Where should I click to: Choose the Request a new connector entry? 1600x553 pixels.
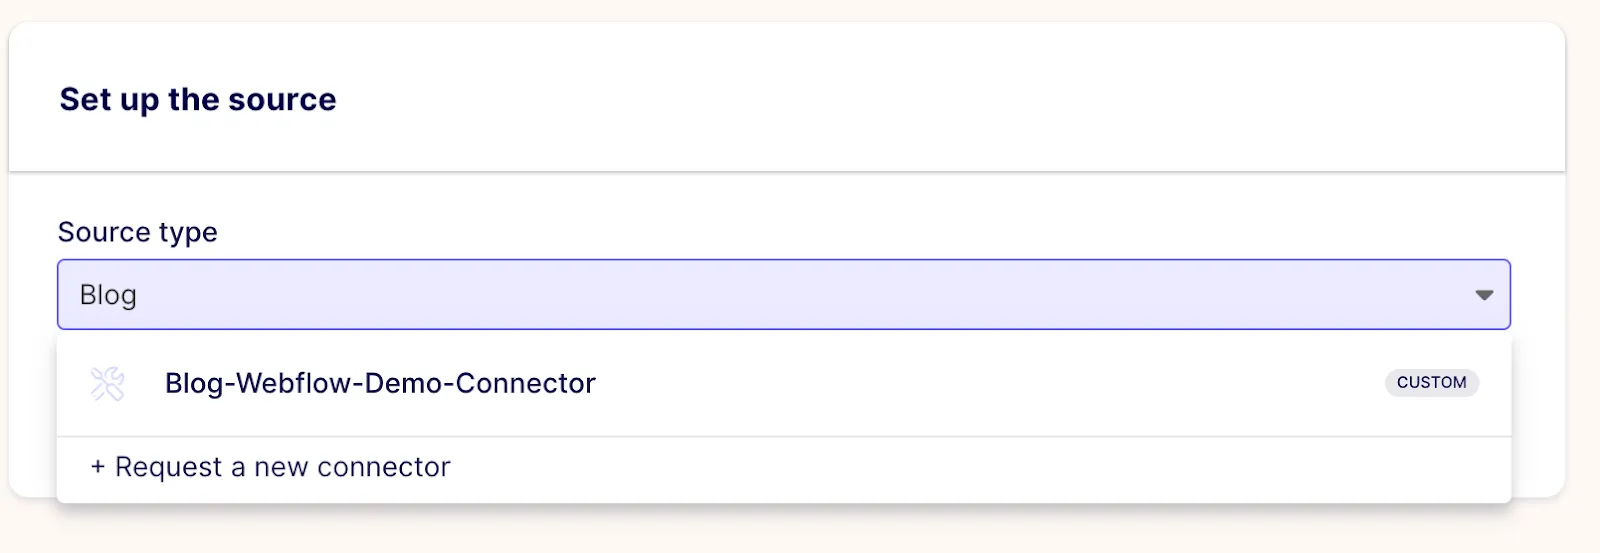click(784, 468)
